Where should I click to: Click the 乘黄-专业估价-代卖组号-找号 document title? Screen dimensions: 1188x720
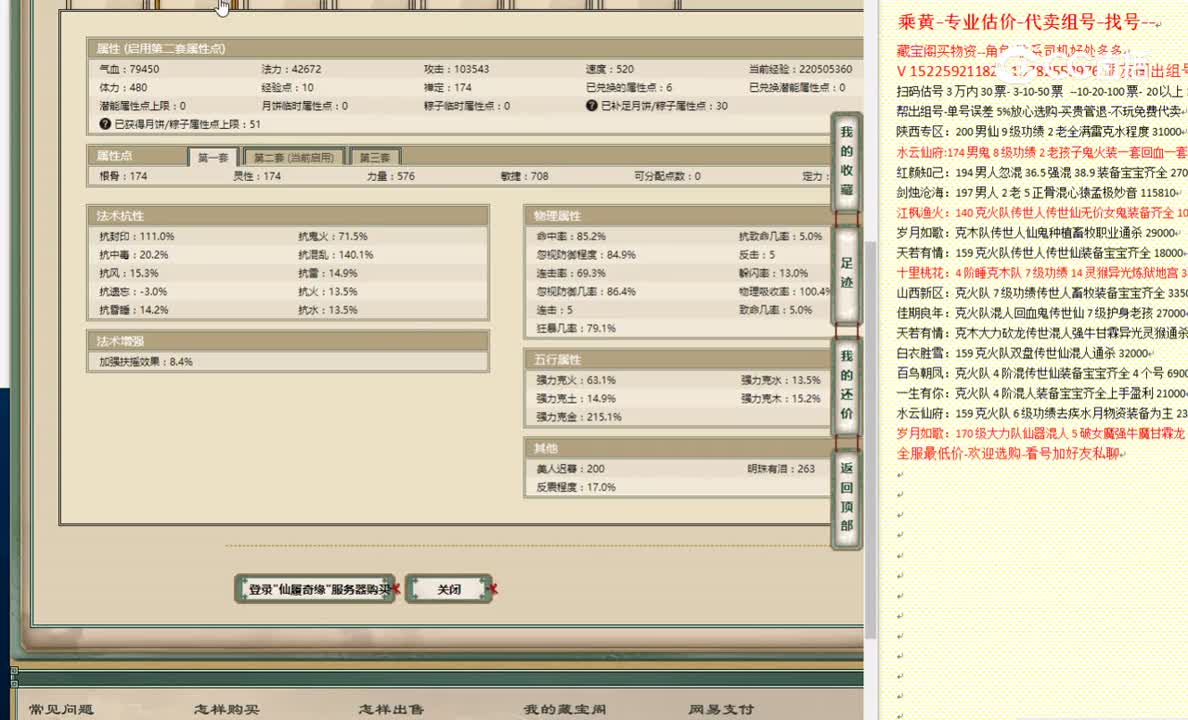click(x=1027, y=22)
